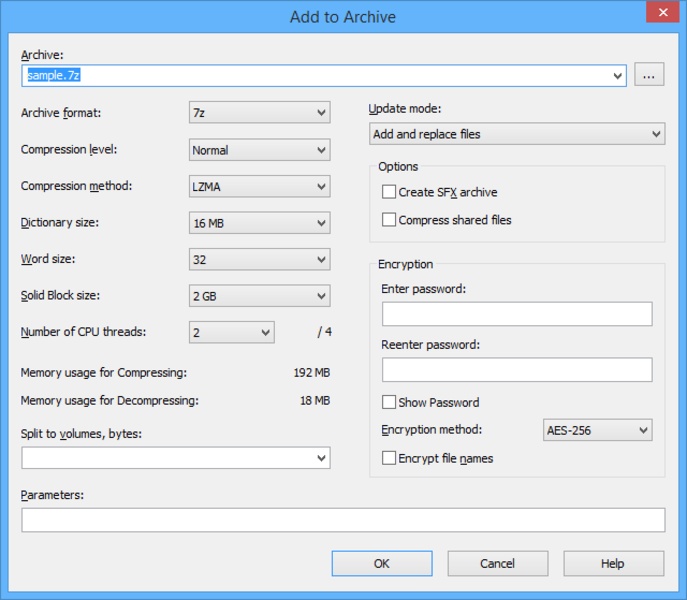Click the OK button
Viewport: 687px width, 600px height.
point(381,563)
